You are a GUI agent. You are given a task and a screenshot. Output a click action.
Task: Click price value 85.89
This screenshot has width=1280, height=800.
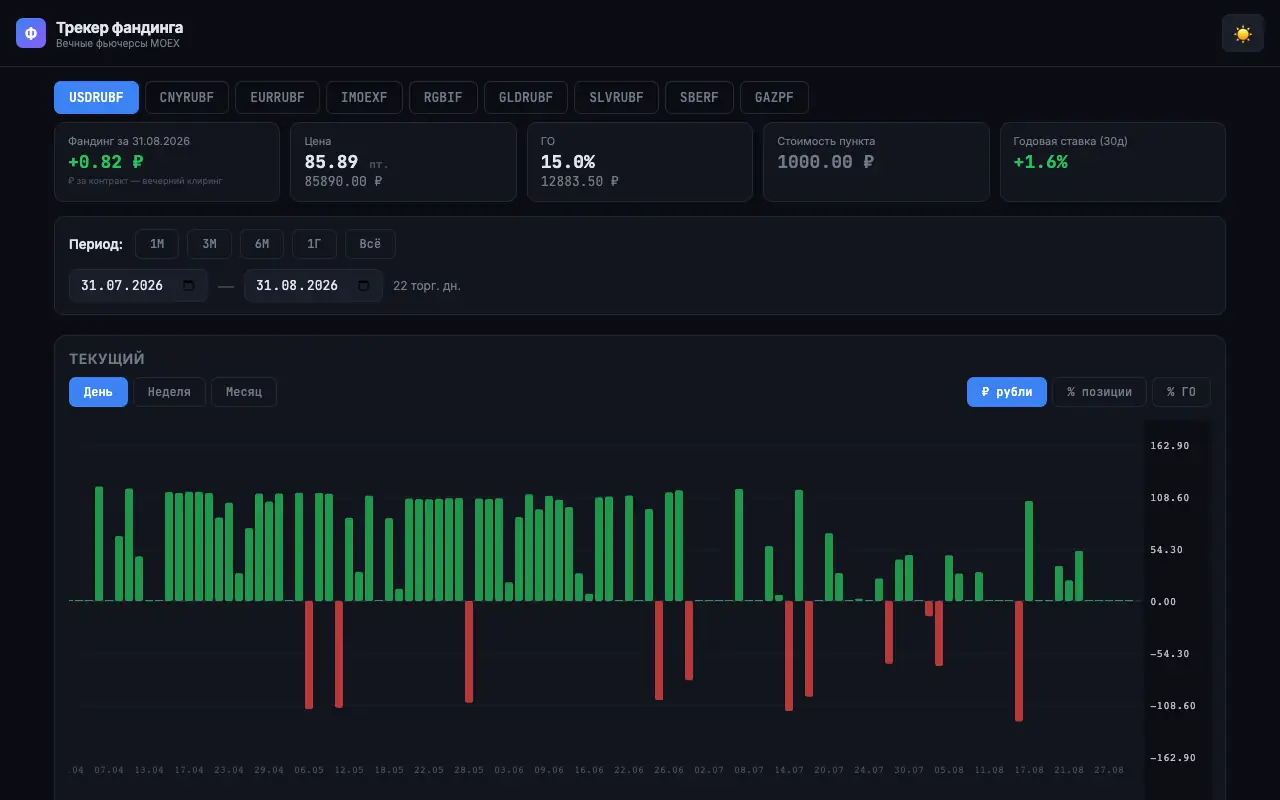[331, 162]
